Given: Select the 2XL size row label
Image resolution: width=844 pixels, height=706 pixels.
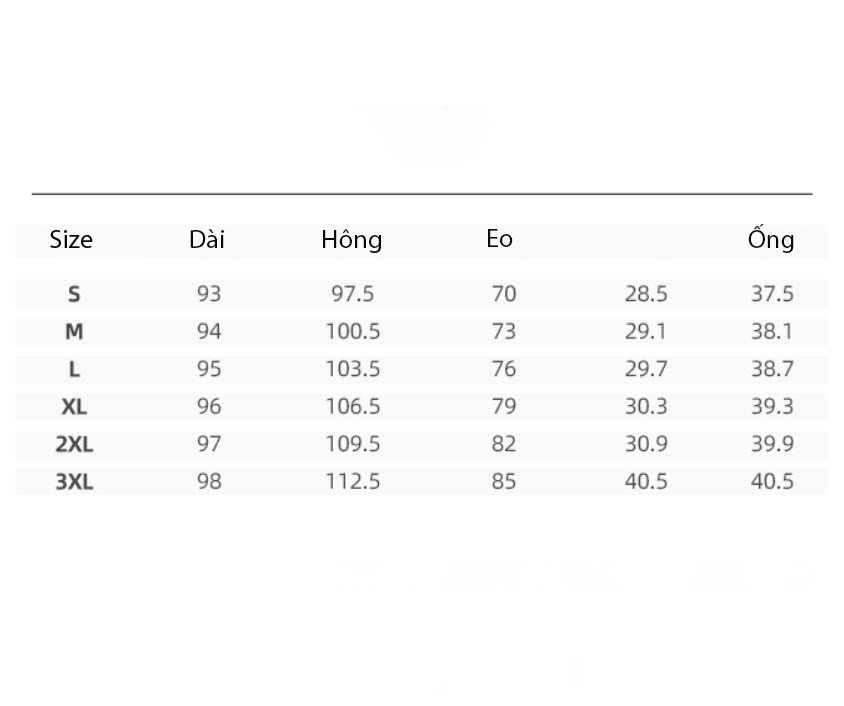Looking at the screenshot, I should (x=74, y=444).
